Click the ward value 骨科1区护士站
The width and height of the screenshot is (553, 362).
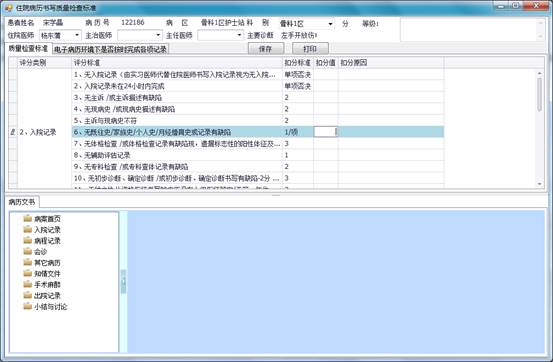click(223, 23)
